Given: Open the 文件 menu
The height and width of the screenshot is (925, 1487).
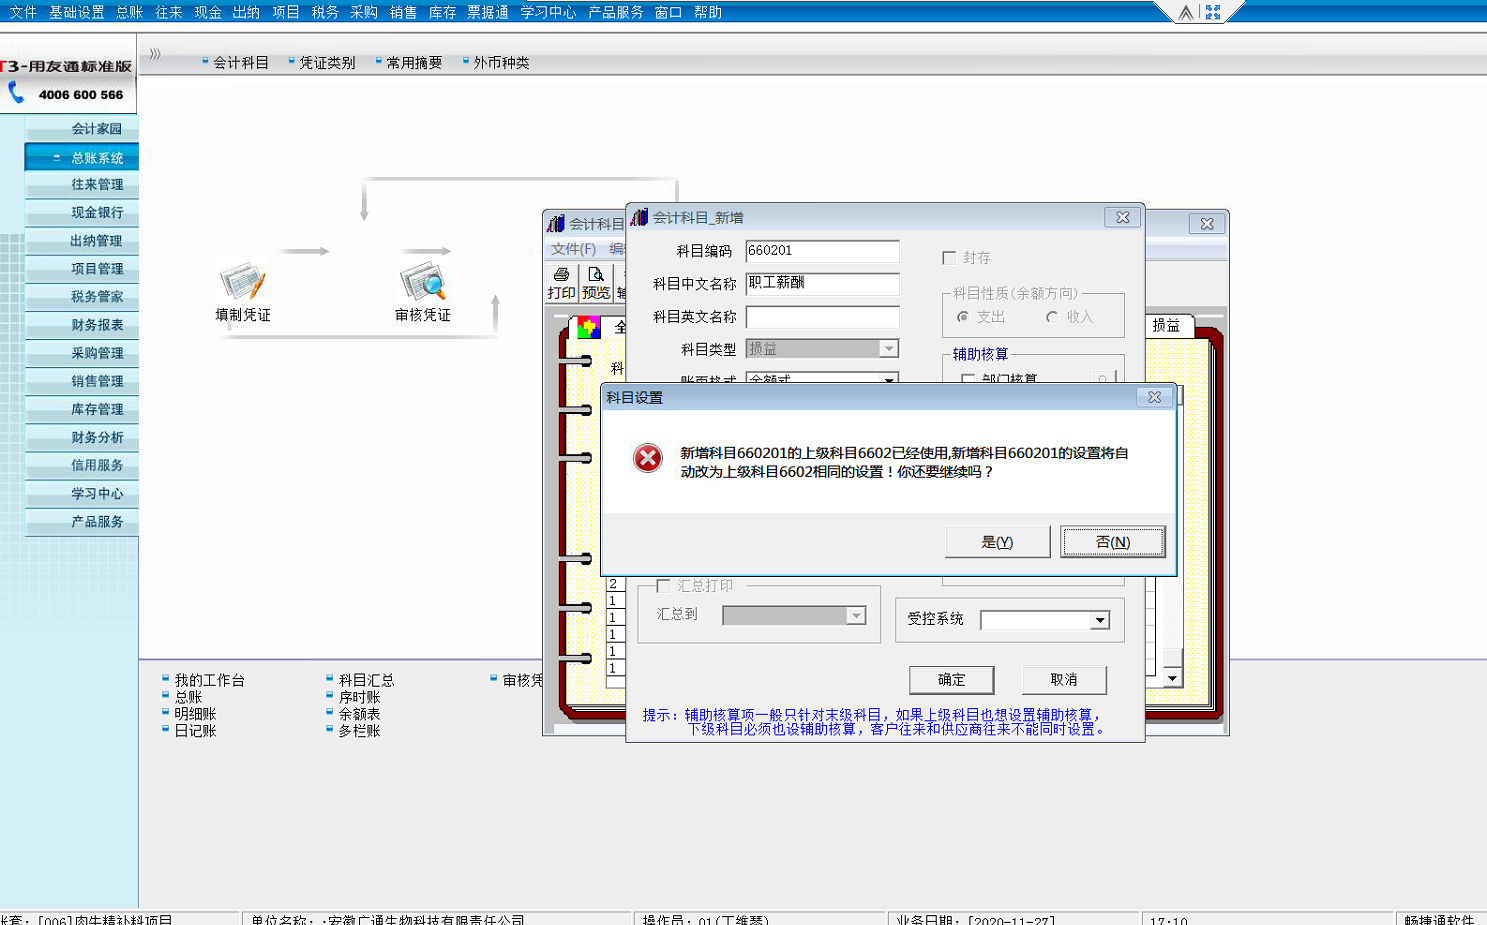Looking at the screenshot, I should click(23, 12).
